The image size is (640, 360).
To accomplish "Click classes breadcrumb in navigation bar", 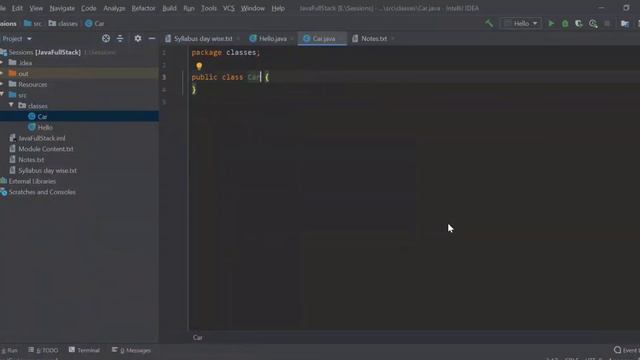I will click(67, 24).
